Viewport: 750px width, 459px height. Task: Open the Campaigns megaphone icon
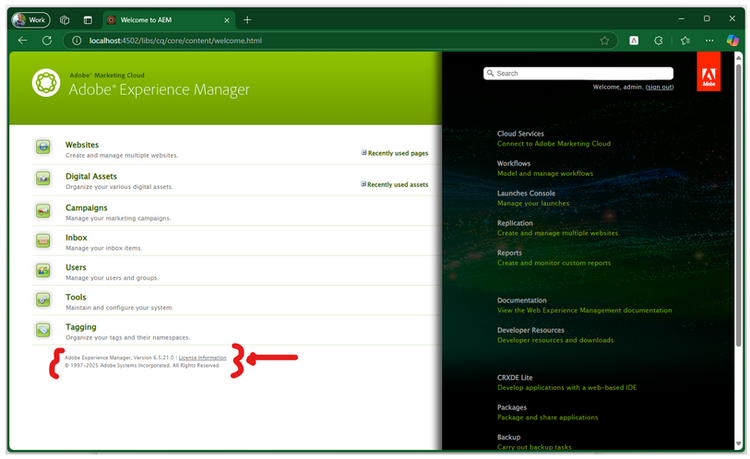(x=43, y=210)
